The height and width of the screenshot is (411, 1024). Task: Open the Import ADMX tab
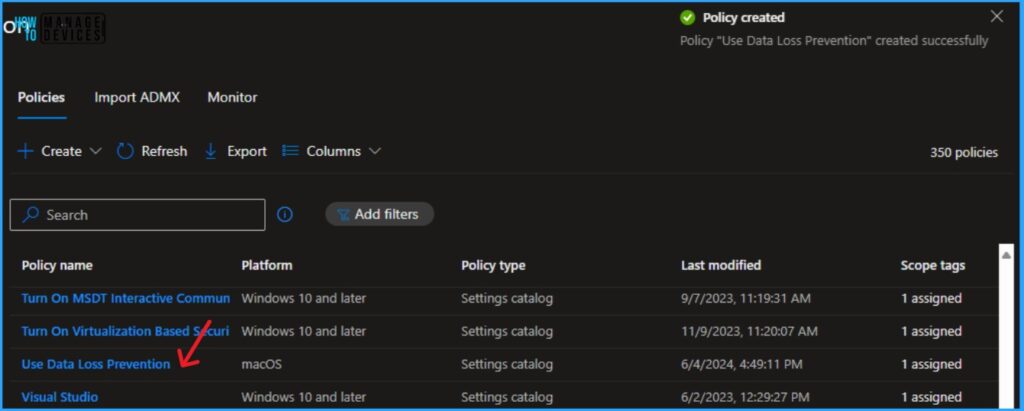(136, 97)
